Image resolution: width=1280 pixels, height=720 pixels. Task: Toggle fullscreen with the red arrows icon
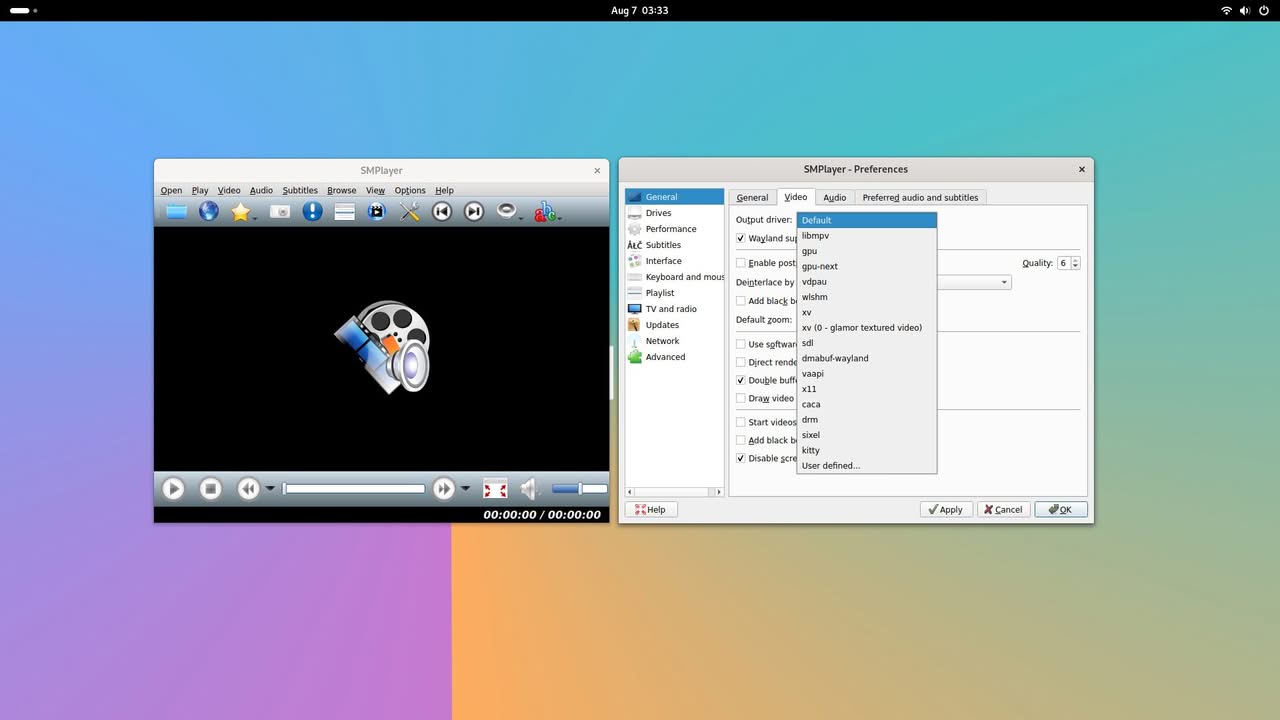tap(495, 489)
